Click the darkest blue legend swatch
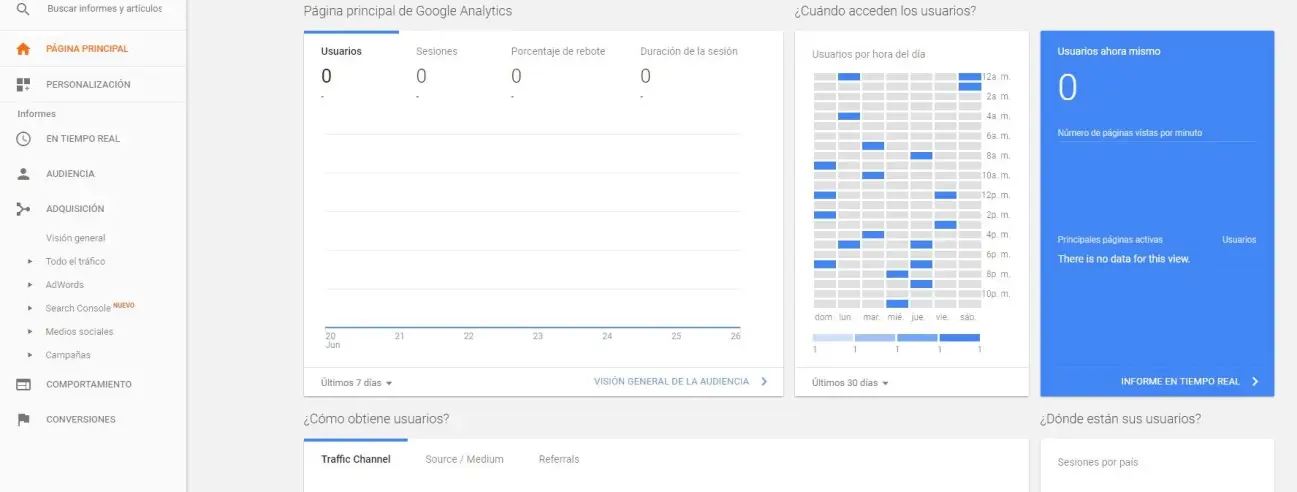The width and height of the screenshot is (1297, 492). [959, 338]
